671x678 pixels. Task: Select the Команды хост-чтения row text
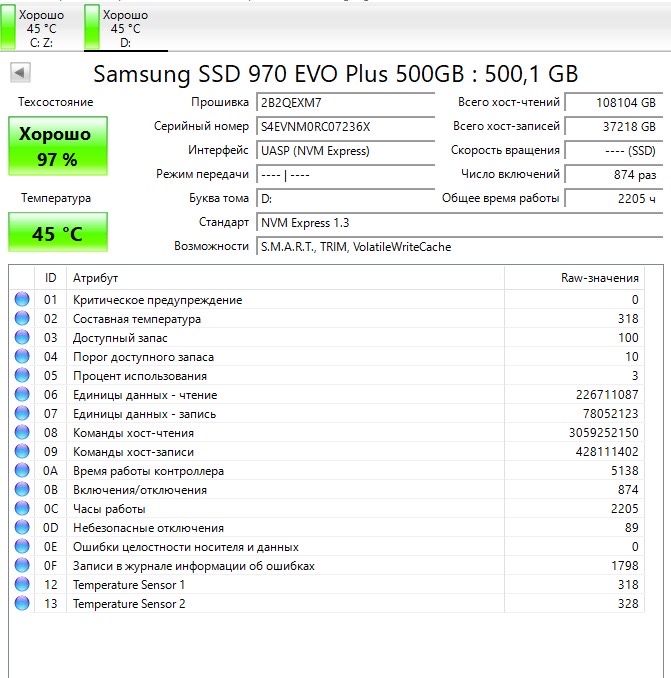pyautogui.click(x=133, y=433)
